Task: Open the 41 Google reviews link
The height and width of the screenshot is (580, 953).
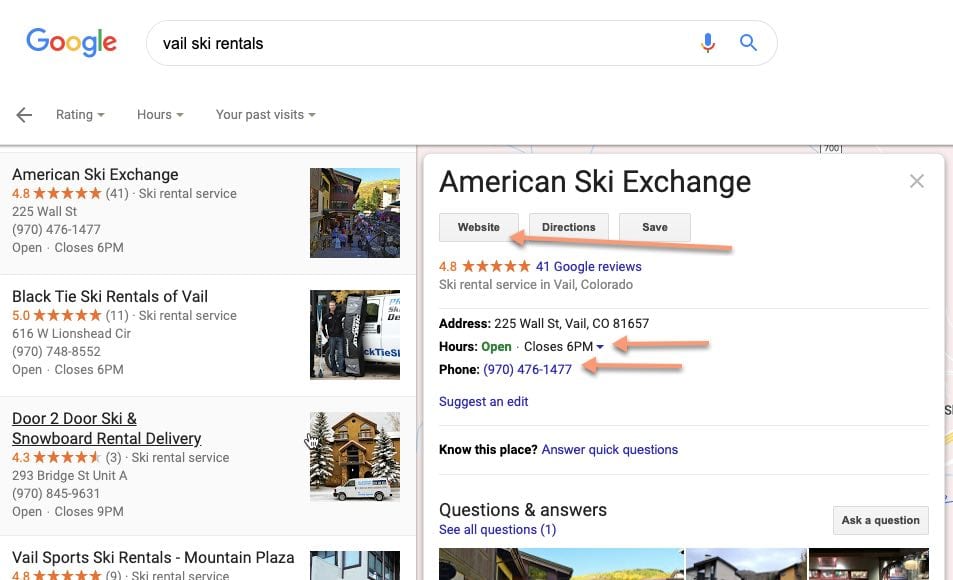Action: (588, 266)
